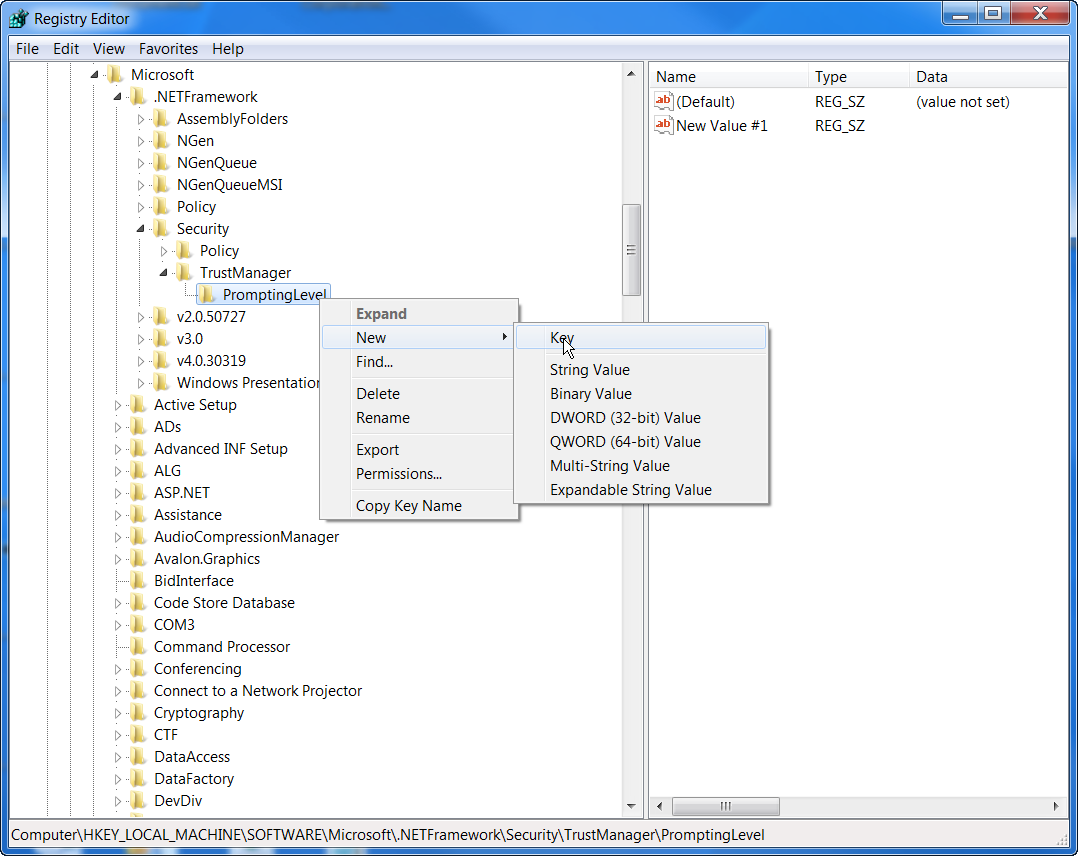Click the PromptingLevel key folder icon
Image resolution: width=1078 pixels, height=856 pixels.
click(208, 294)
